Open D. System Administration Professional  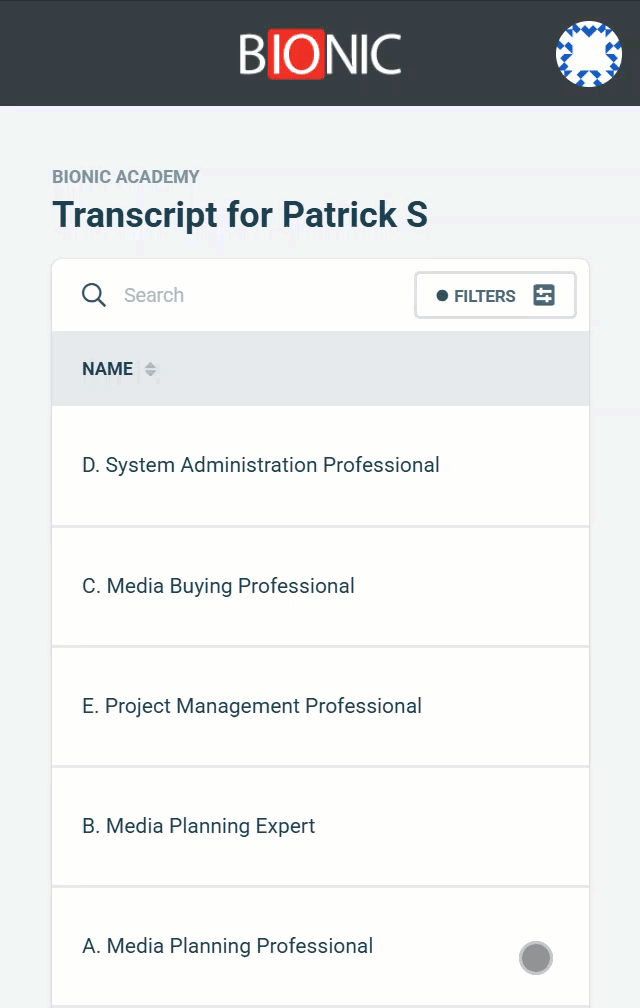(x=261, y=465)
